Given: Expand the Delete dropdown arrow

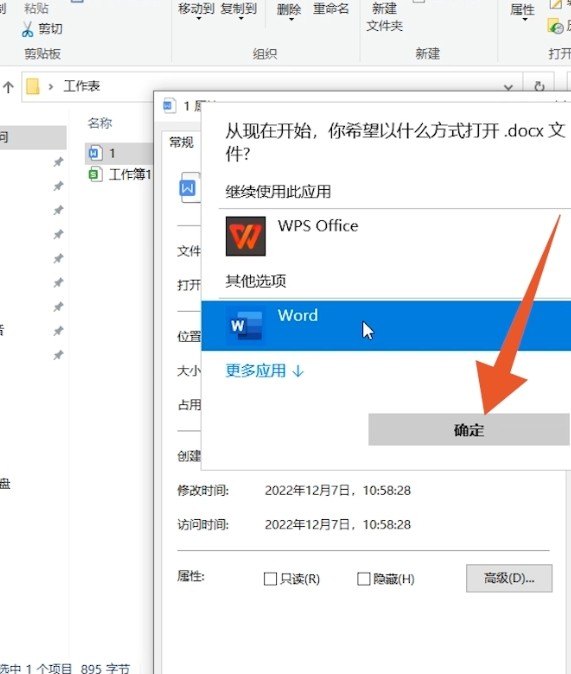Looking at the screenshot, I should click(291, 18).
